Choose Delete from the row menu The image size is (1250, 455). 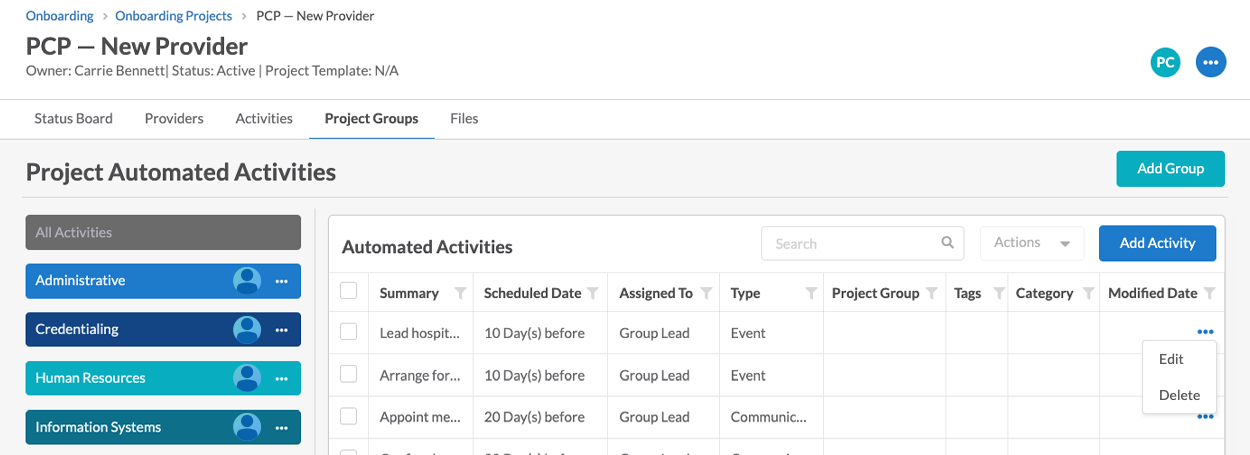tap(1180, 395)
